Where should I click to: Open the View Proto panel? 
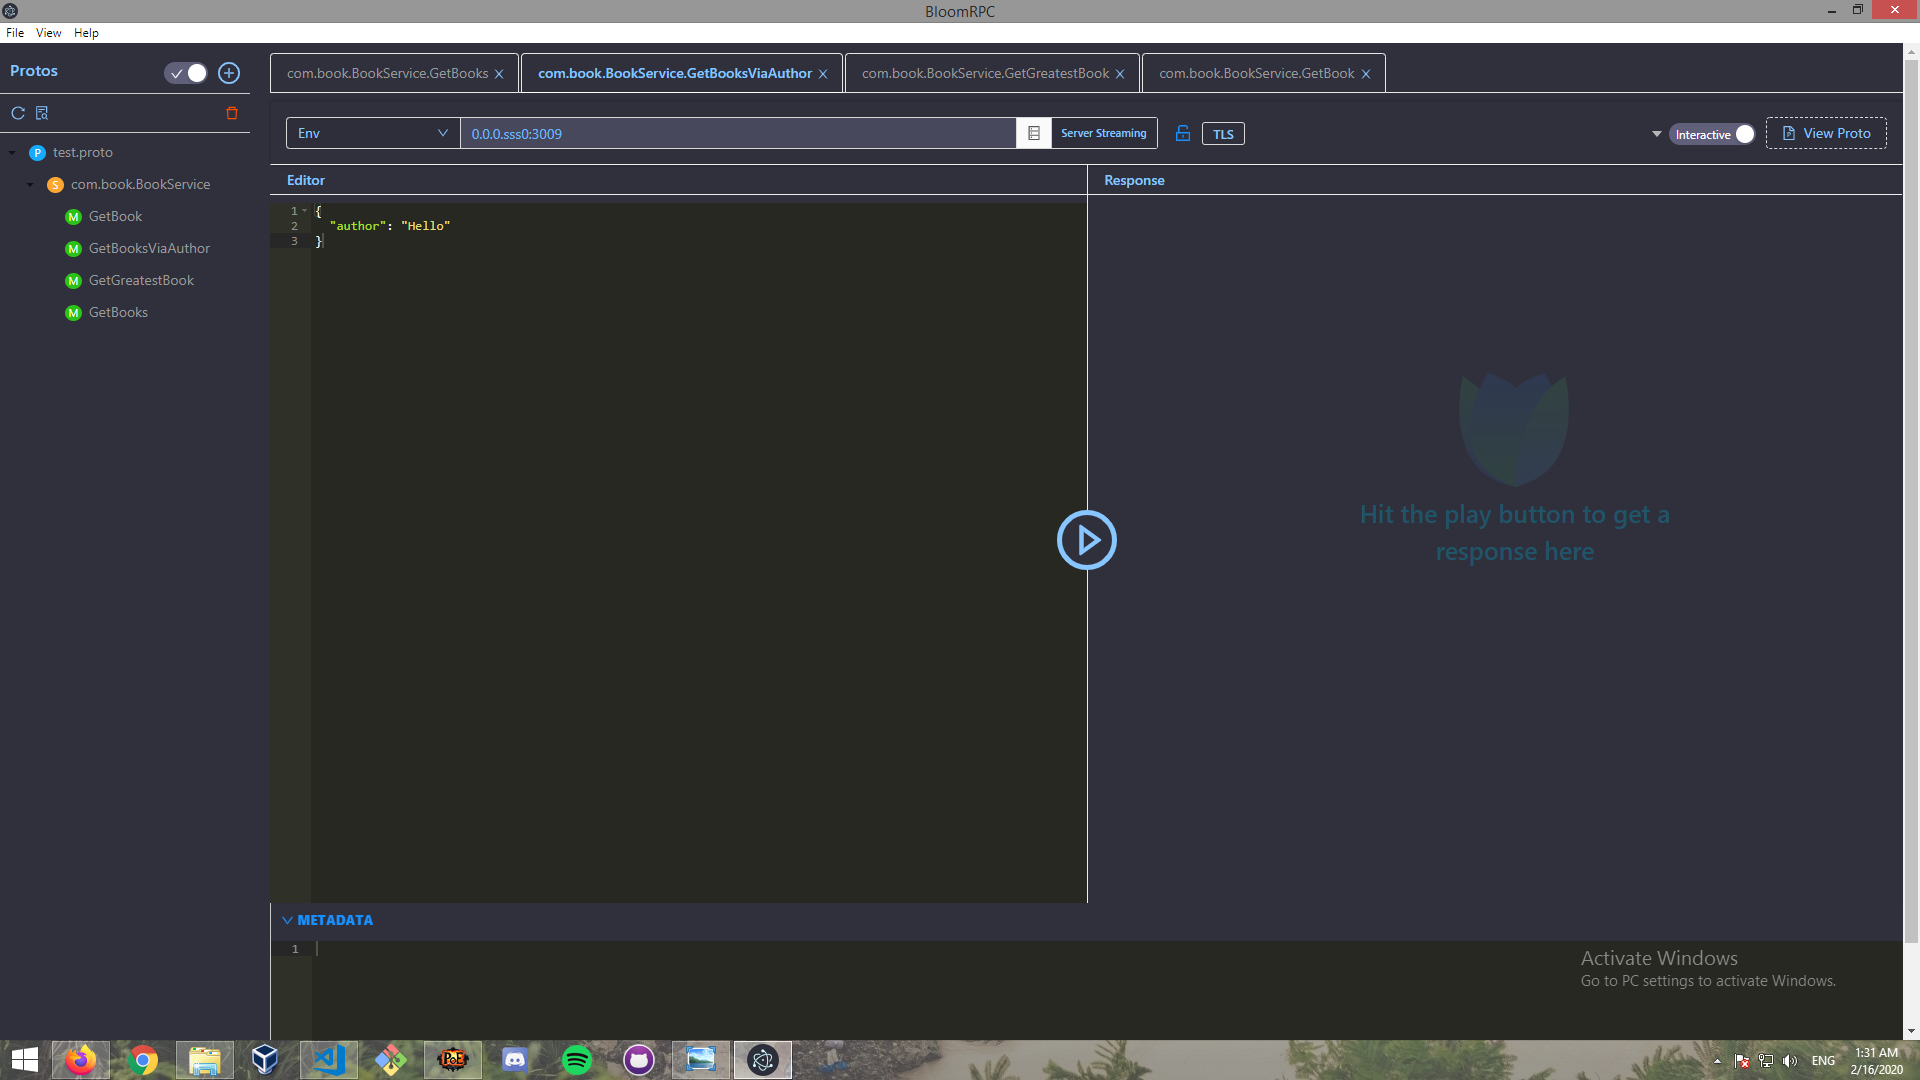coord(1827,132)
